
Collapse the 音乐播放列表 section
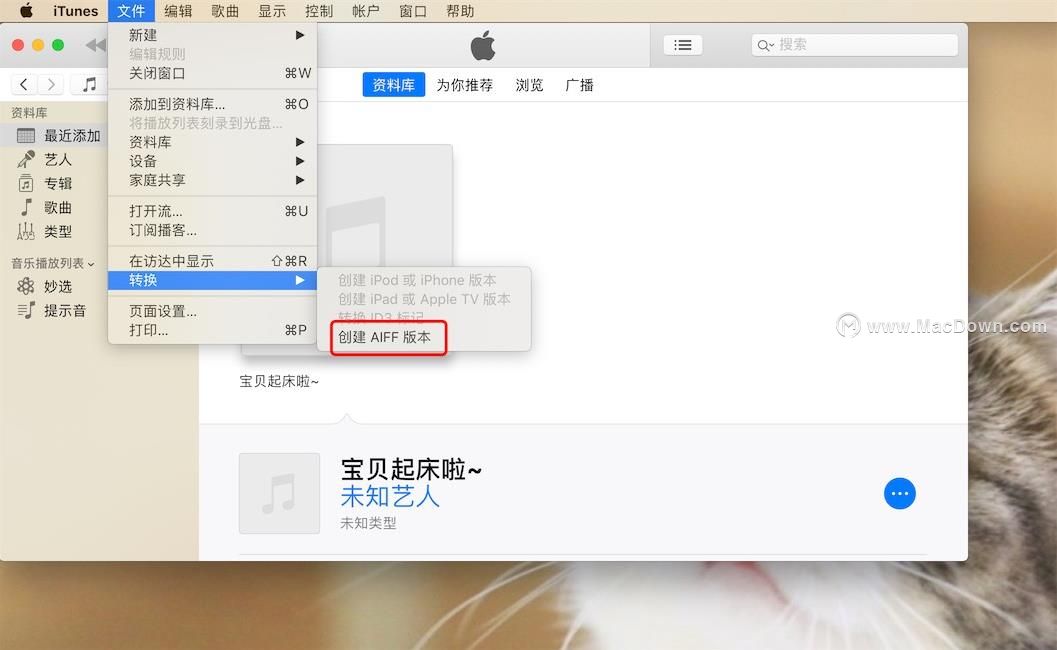[91, 264]
